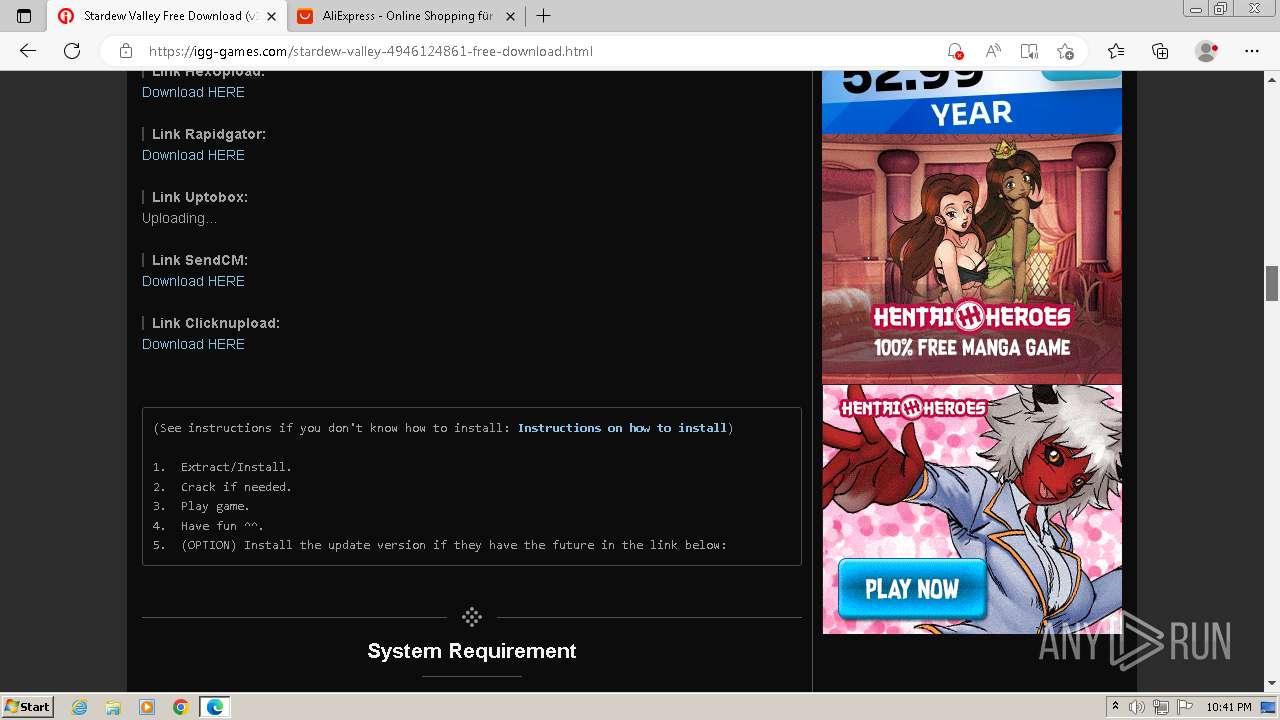
Task: Open Collections icon
Action: [1160, 51]
